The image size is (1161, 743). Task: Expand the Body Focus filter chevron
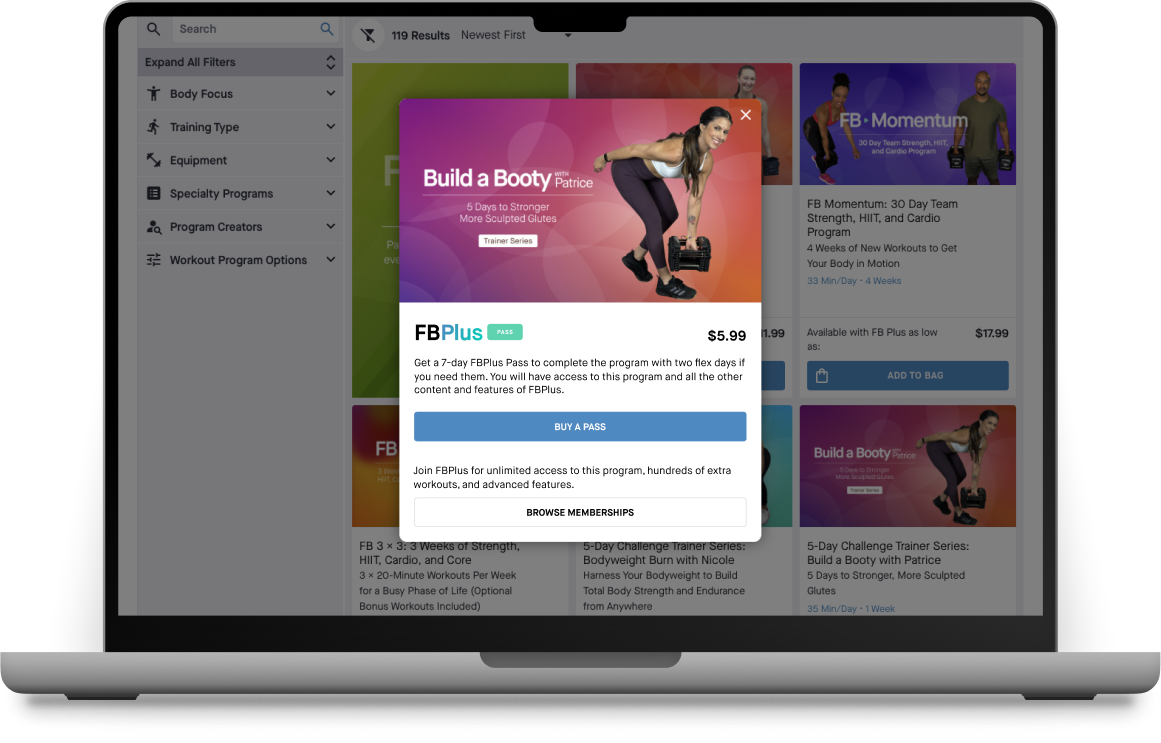[330, 94]
